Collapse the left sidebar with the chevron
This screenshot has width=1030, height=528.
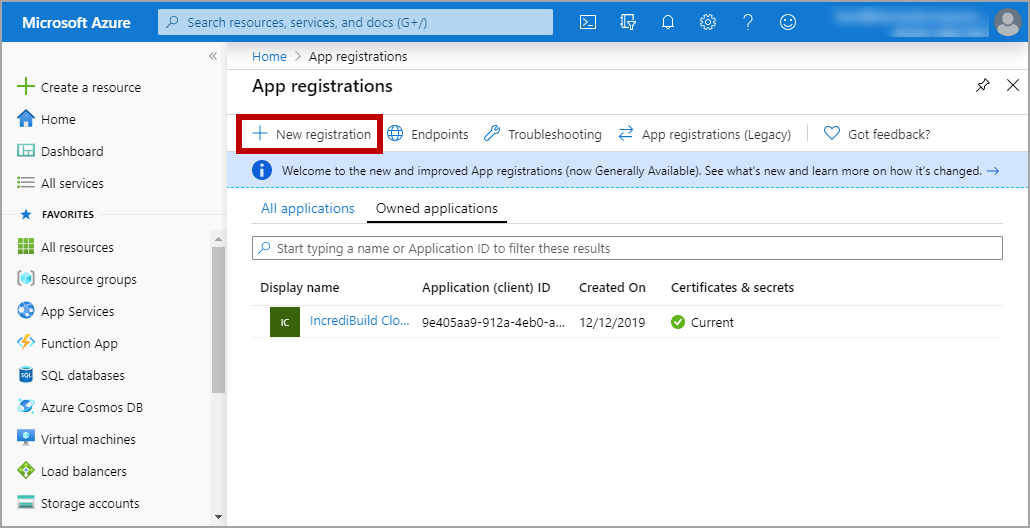point(213,56)
